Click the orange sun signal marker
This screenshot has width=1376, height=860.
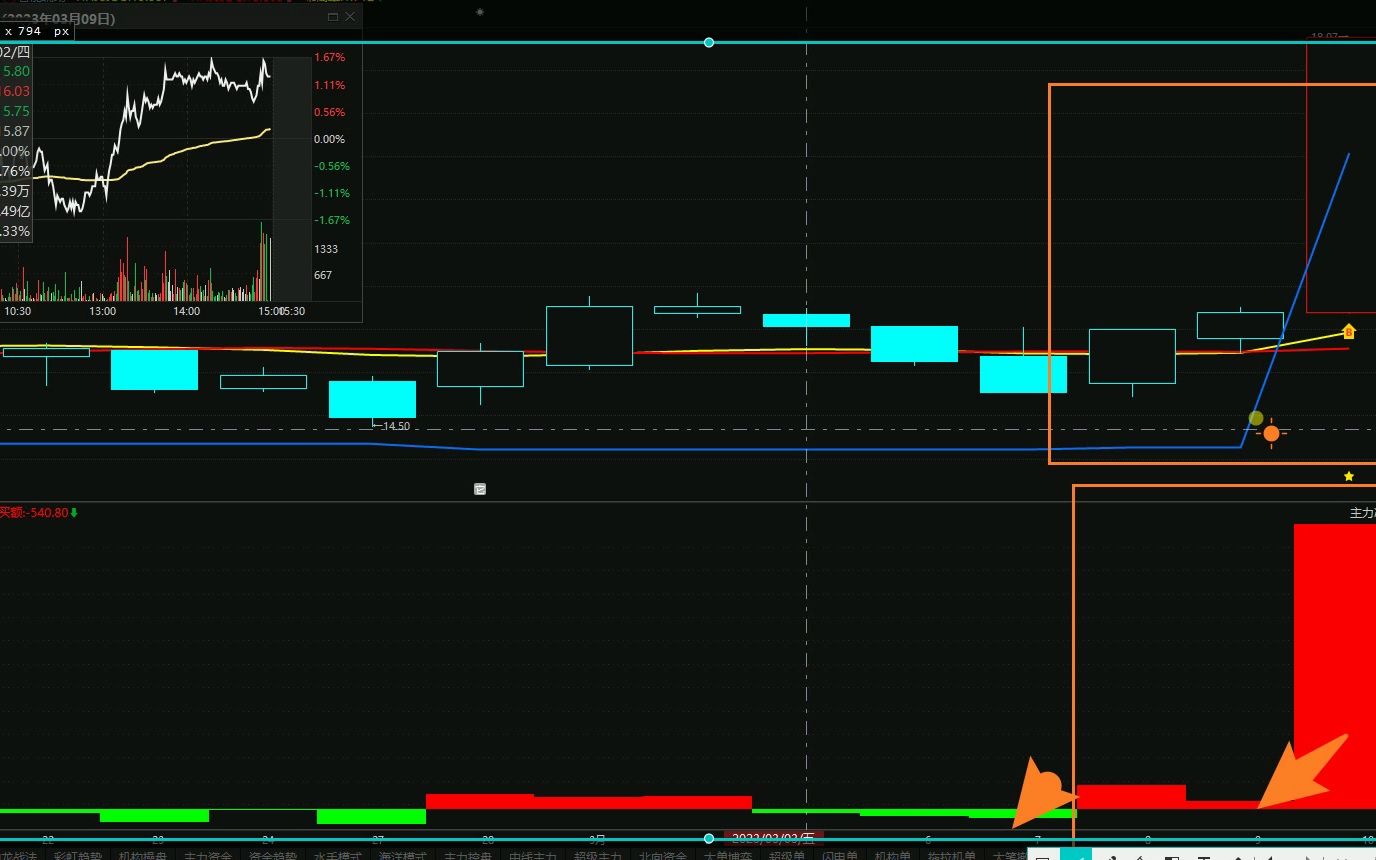point(1271,433)
